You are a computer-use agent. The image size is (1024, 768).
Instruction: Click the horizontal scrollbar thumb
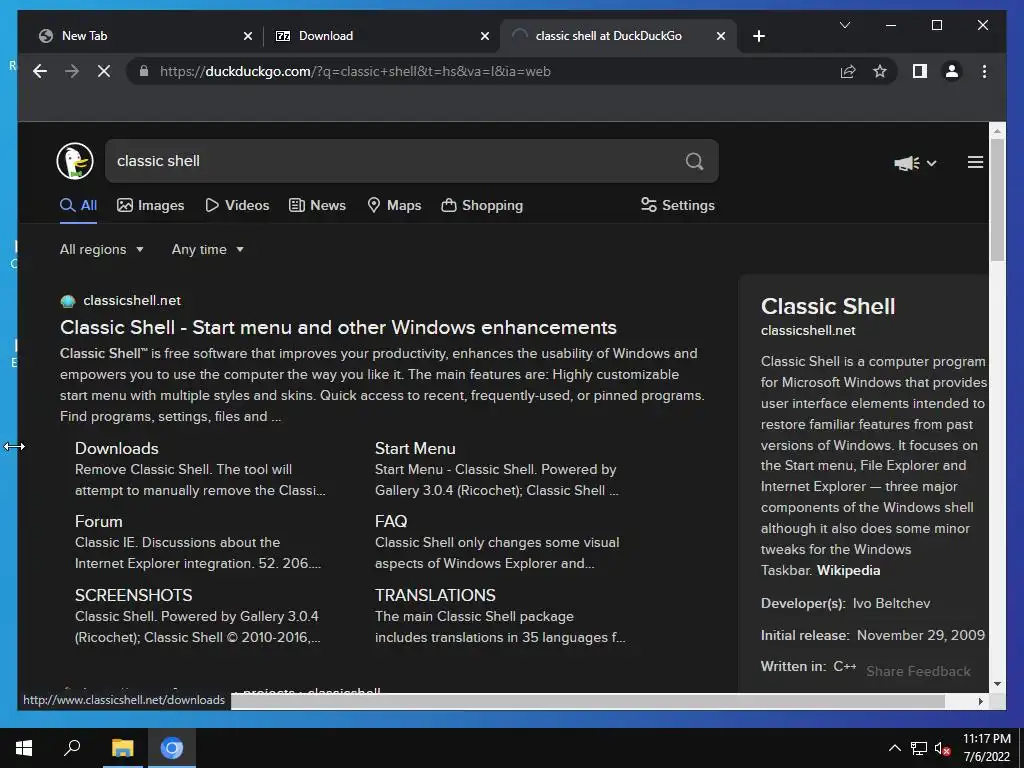[x=588, y=701]
